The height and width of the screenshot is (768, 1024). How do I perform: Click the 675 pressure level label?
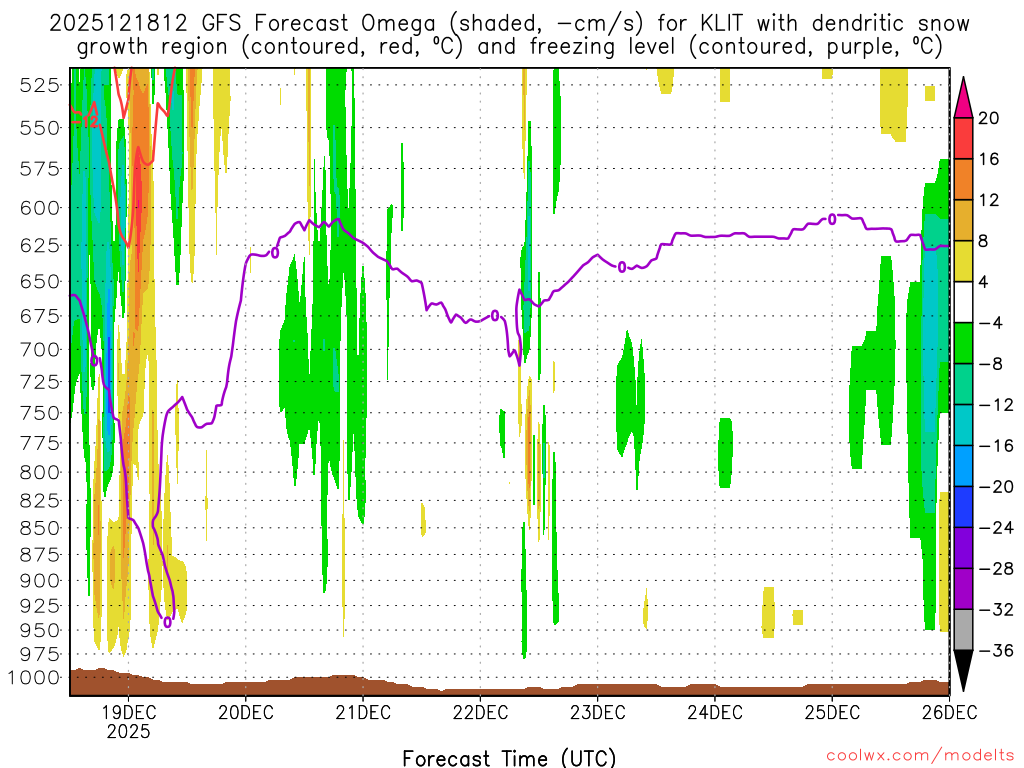point(40,316)
